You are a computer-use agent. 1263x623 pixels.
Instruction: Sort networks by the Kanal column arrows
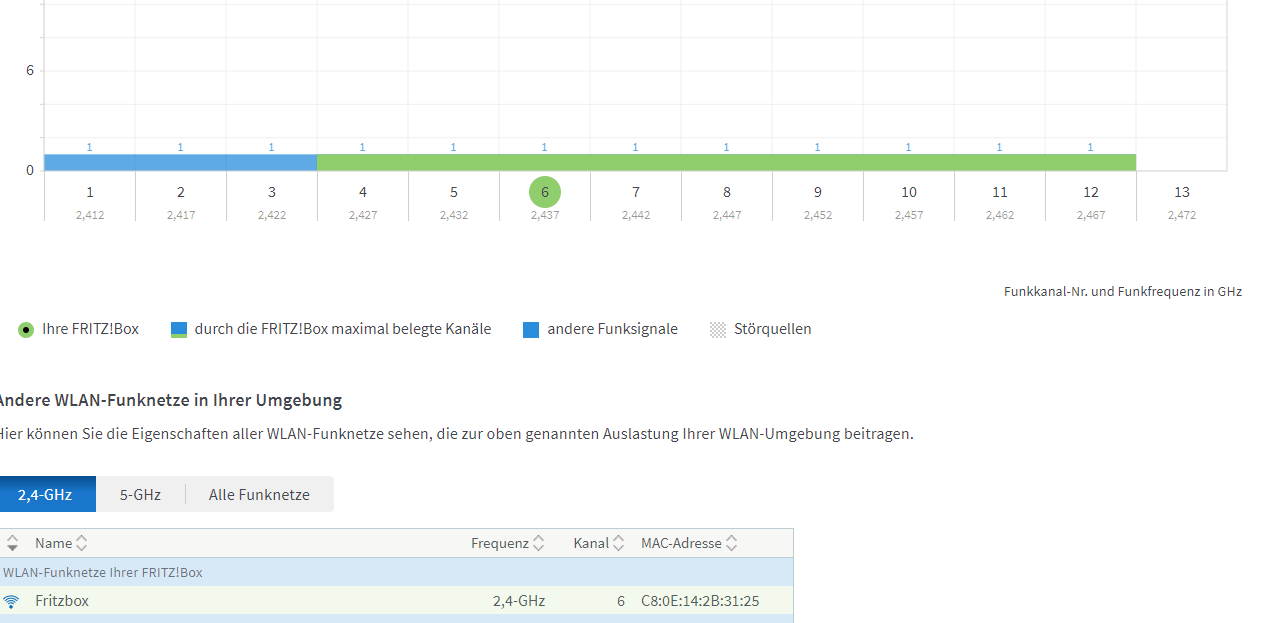(x=619, y=543)
